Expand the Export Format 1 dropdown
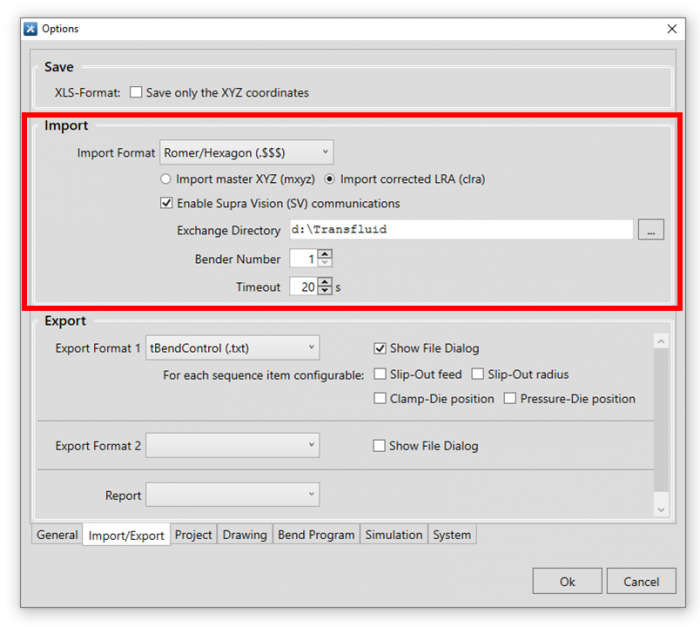Viewport: 700px width, 627px height. click(232, 348)
